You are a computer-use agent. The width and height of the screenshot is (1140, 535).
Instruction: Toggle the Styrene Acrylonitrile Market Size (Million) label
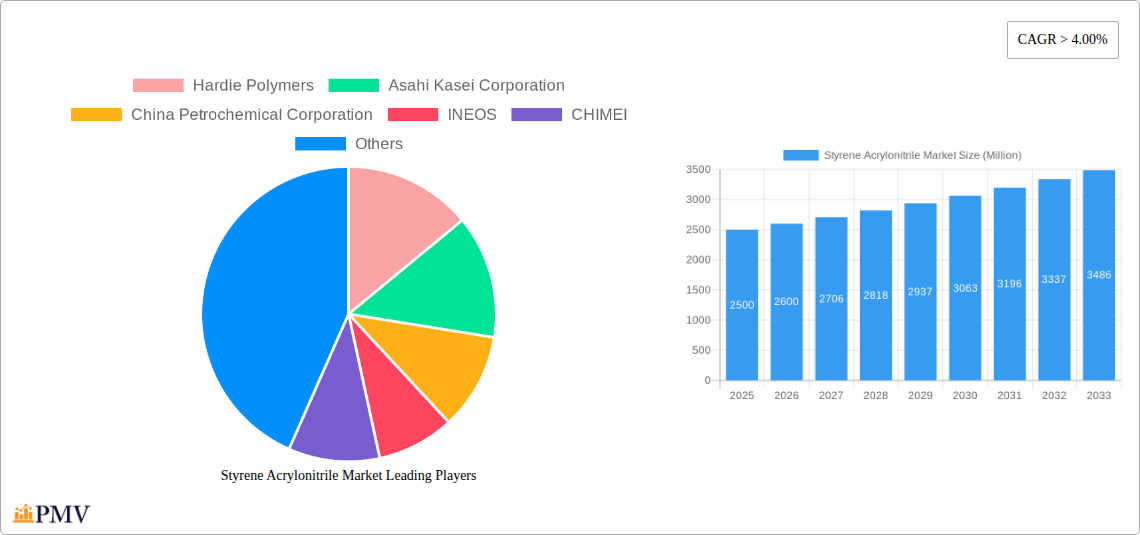click(923, 156)
